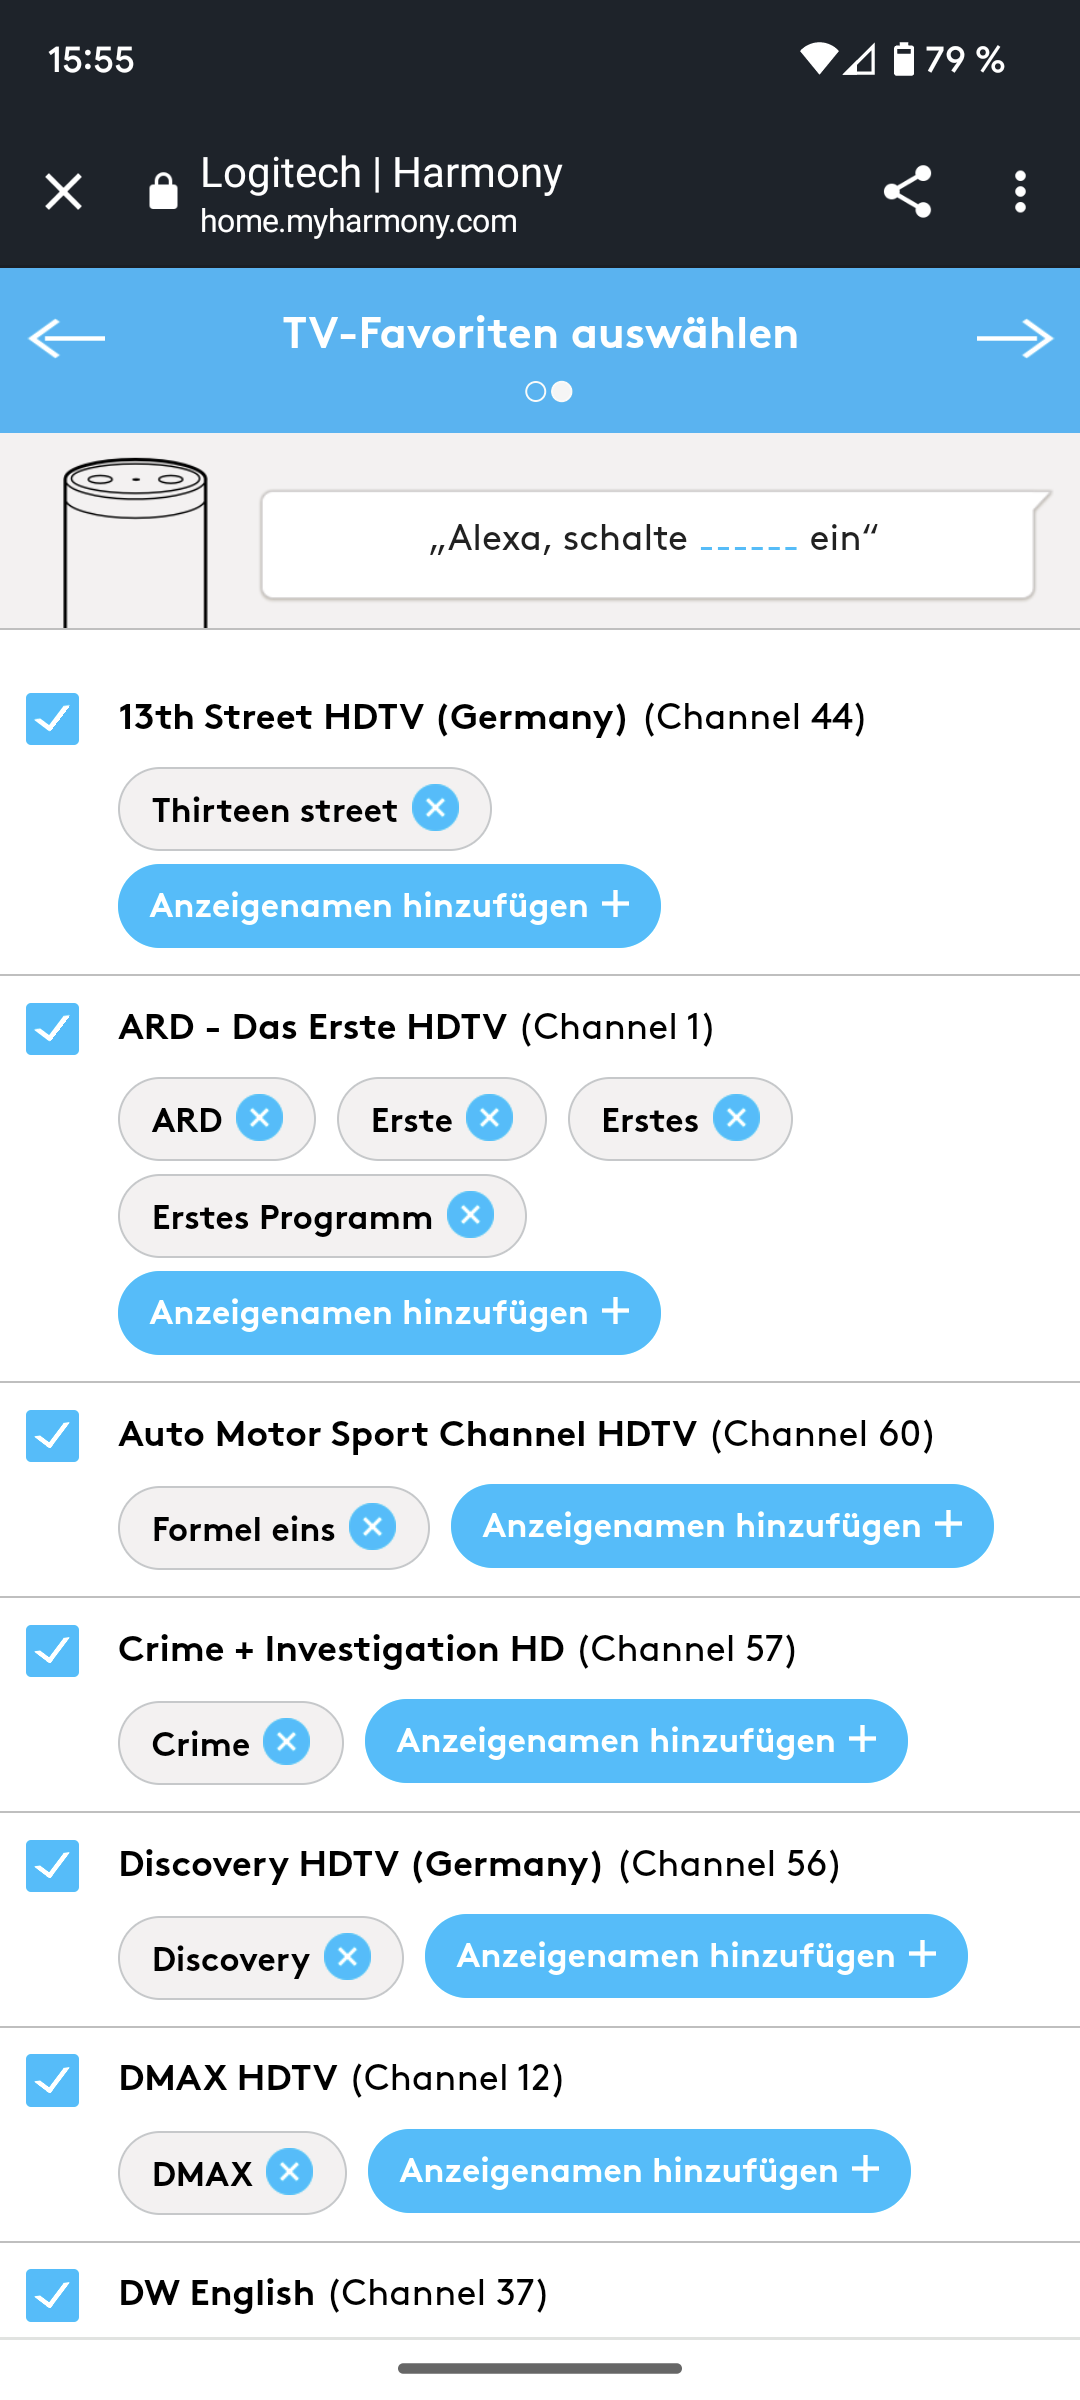
Task: Remove the 'Crime' name tag
Action: [286, 1742]
